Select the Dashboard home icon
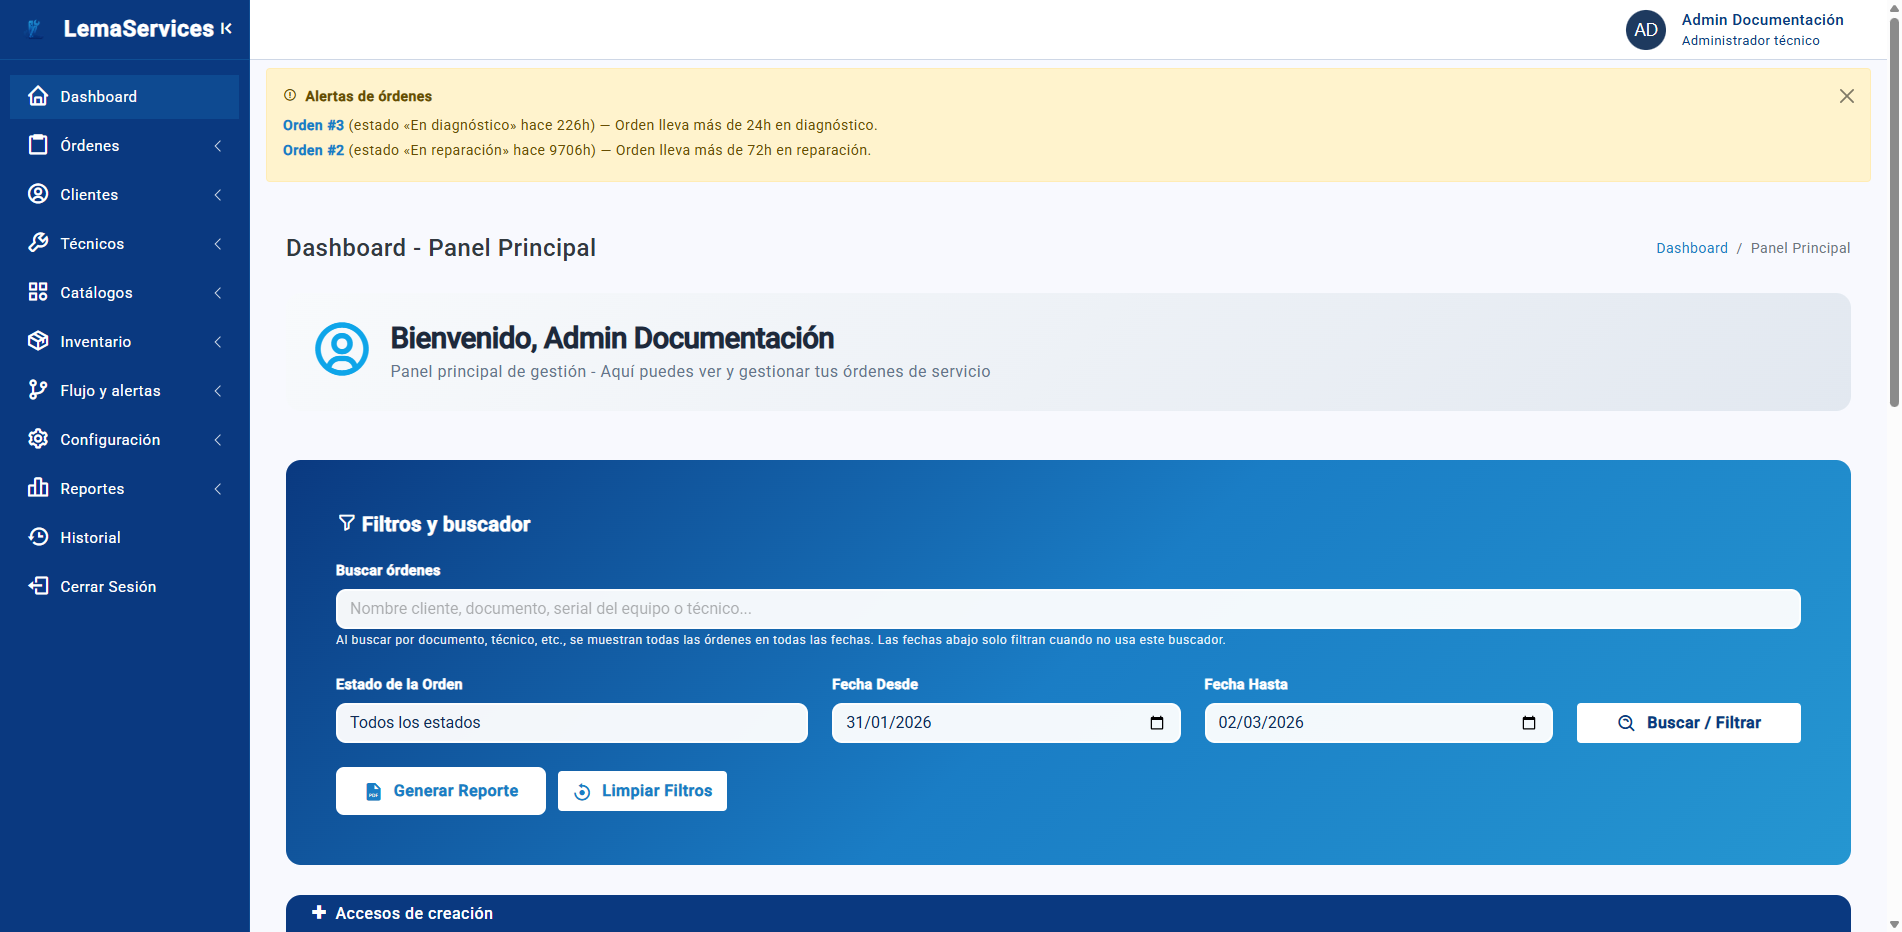This screenshot has height=932, width=1902. point(38,96)
